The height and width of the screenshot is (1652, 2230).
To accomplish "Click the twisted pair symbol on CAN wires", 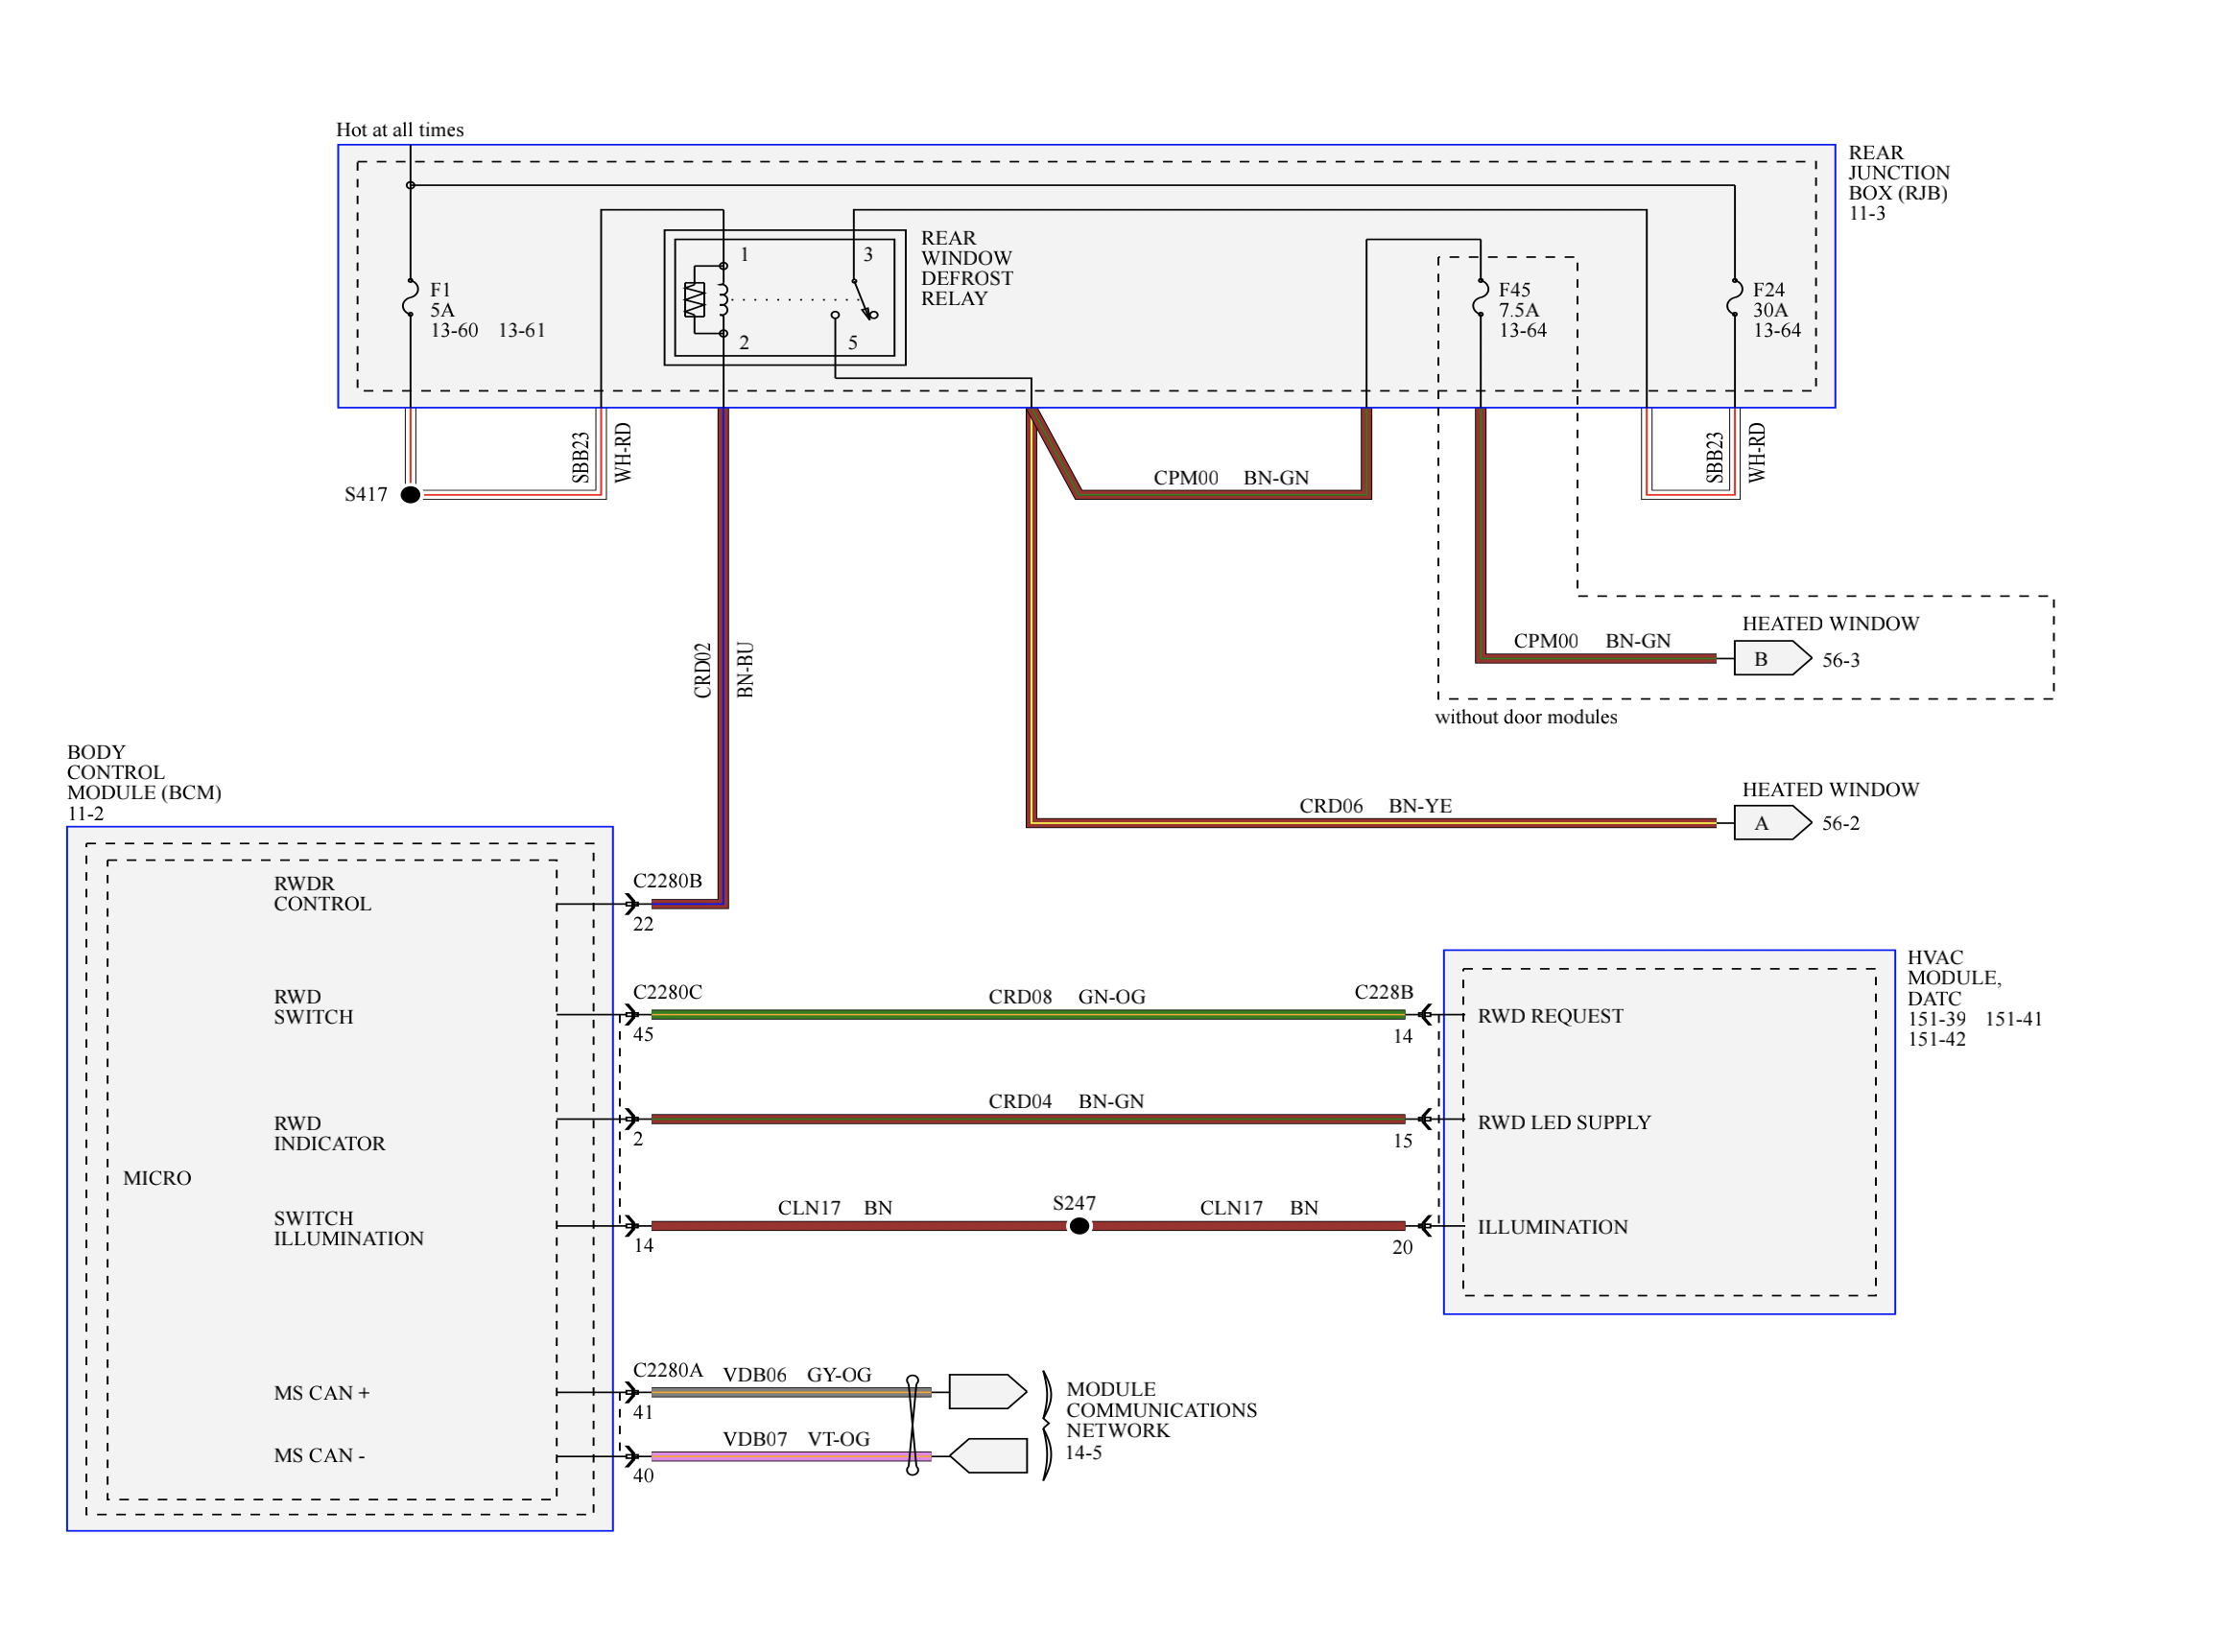I will (x=912, y=1425).
